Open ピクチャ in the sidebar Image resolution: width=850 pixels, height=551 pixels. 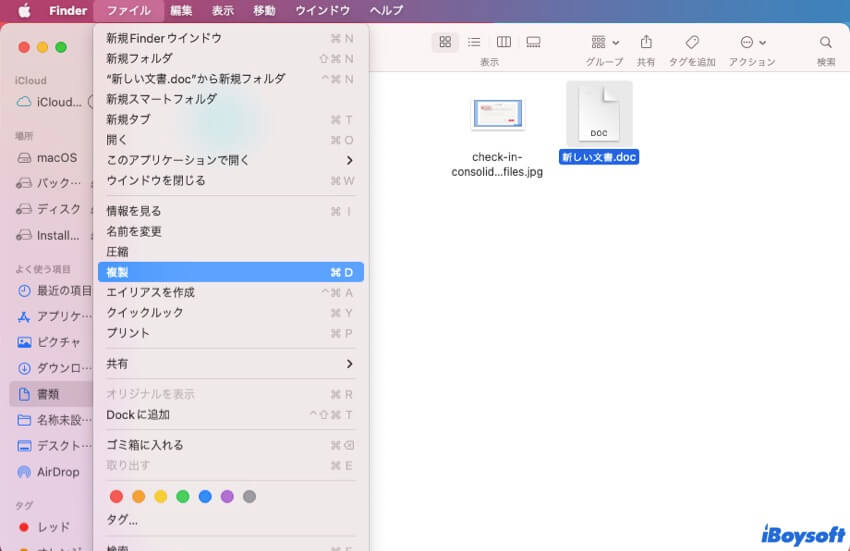point(51,342)
